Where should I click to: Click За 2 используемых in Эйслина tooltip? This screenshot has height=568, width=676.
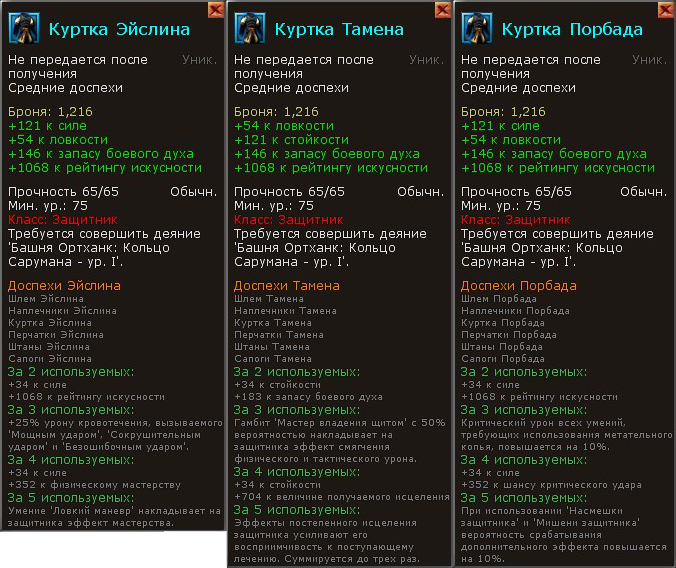click(71, 372)
